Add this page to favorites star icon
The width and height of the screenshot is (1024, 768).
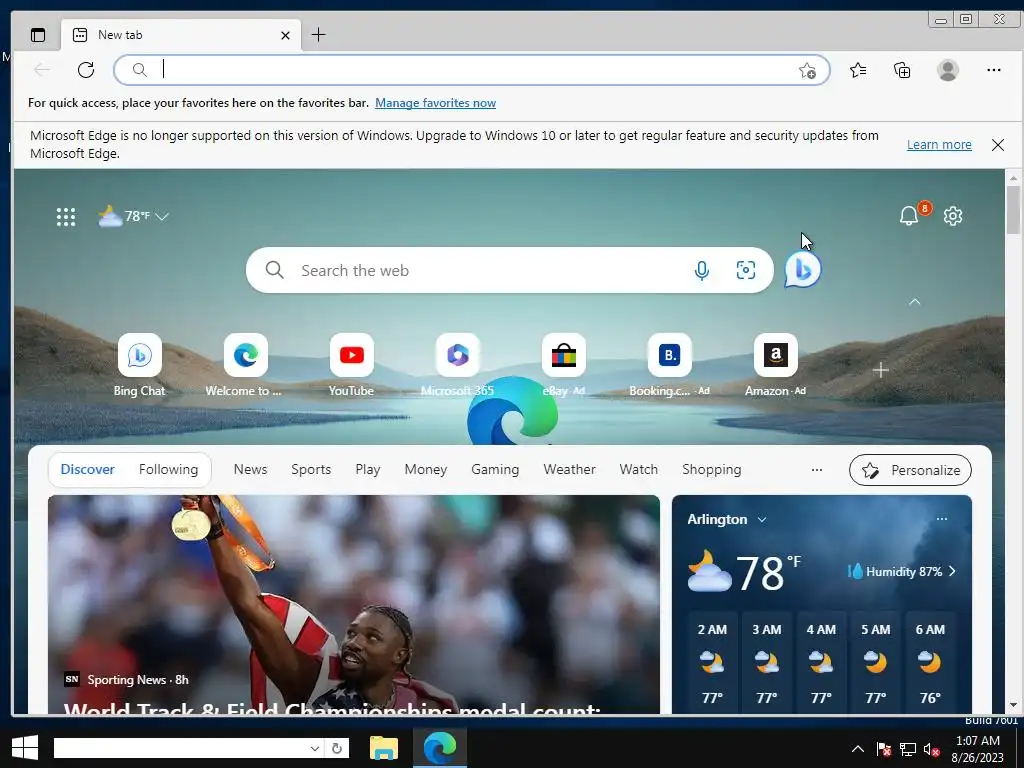(x=807, y=71)
